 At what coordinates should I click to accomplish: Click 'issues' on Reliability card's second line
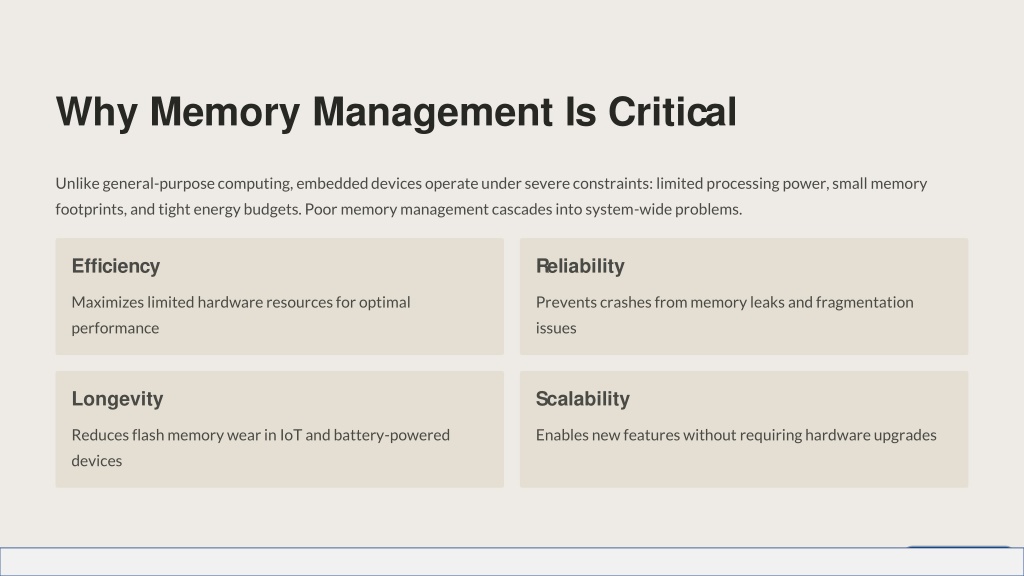click(556, 328)
